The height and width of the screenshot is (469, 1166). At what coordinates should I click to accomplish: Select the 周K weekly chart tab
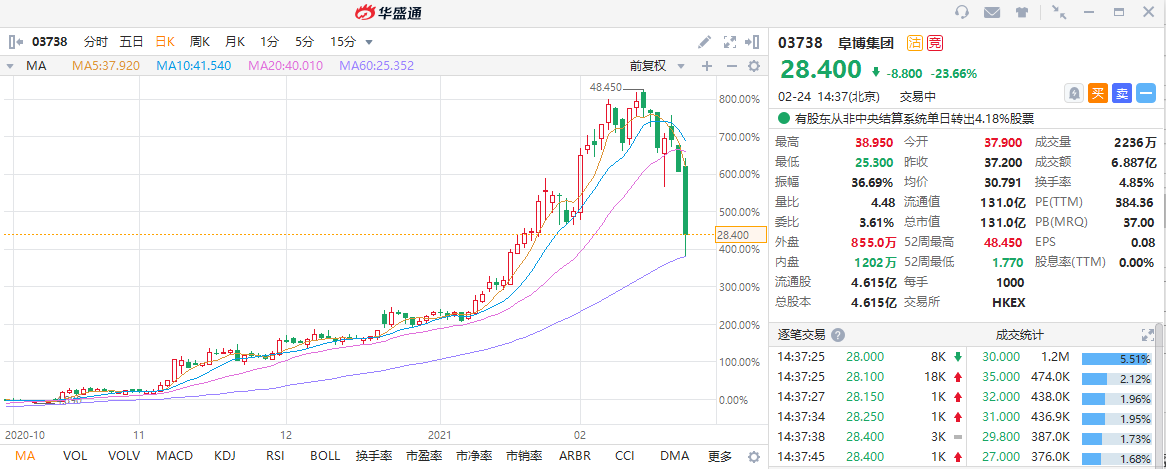(200, 42)
